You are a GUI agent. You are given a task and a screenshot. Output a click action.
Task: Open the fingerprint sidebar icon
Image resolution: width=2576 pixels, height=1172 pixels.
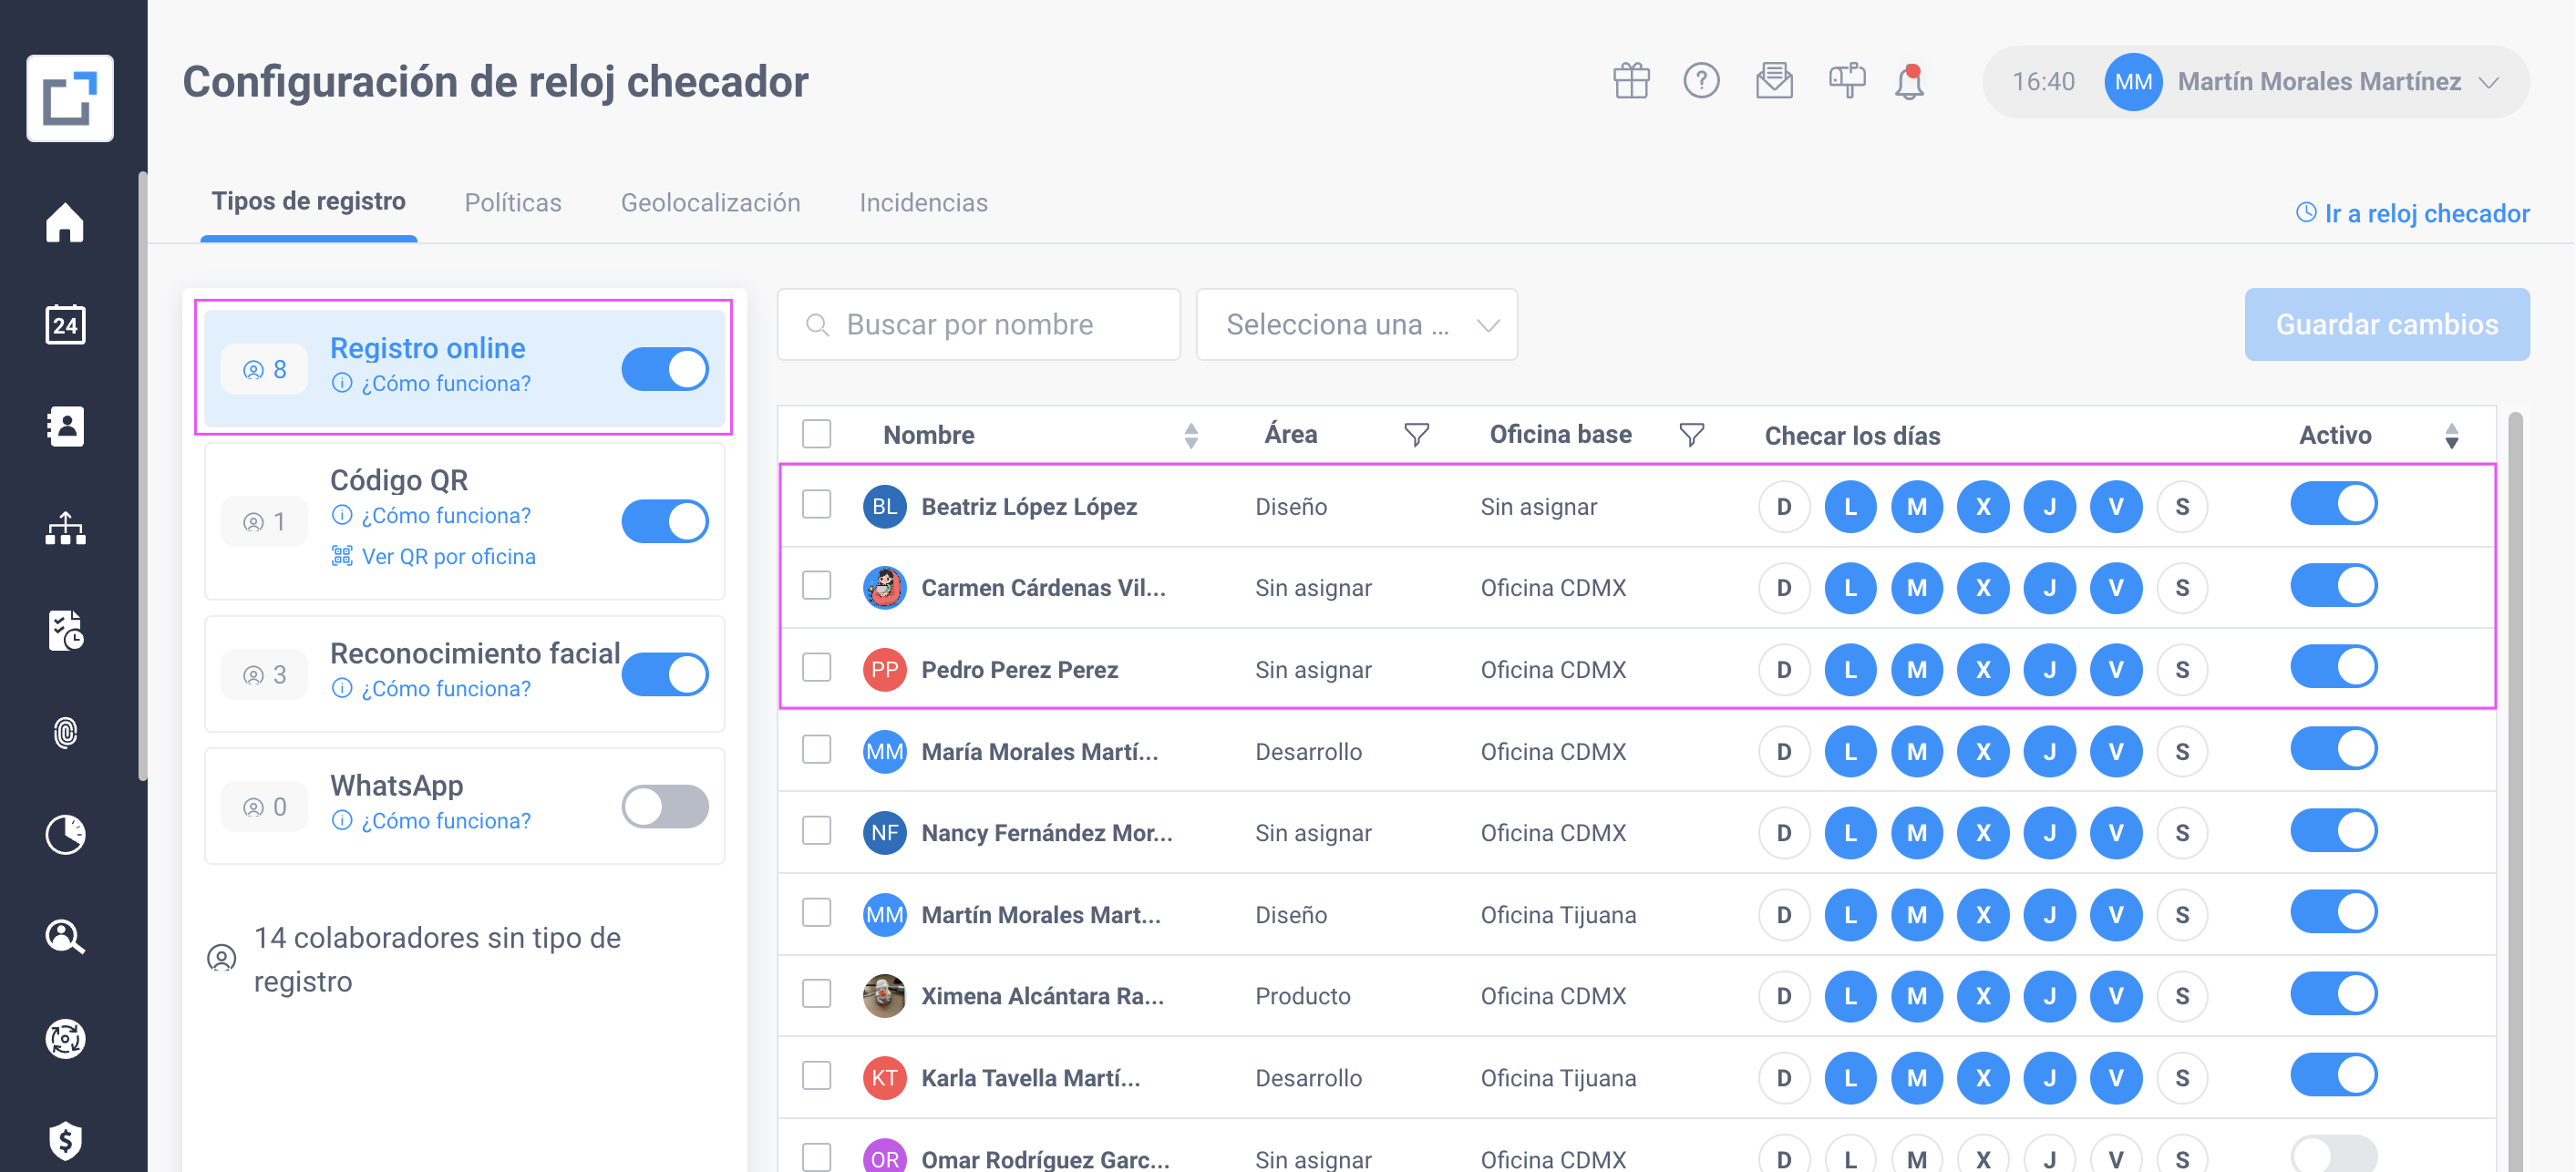(x=65, y=733)
